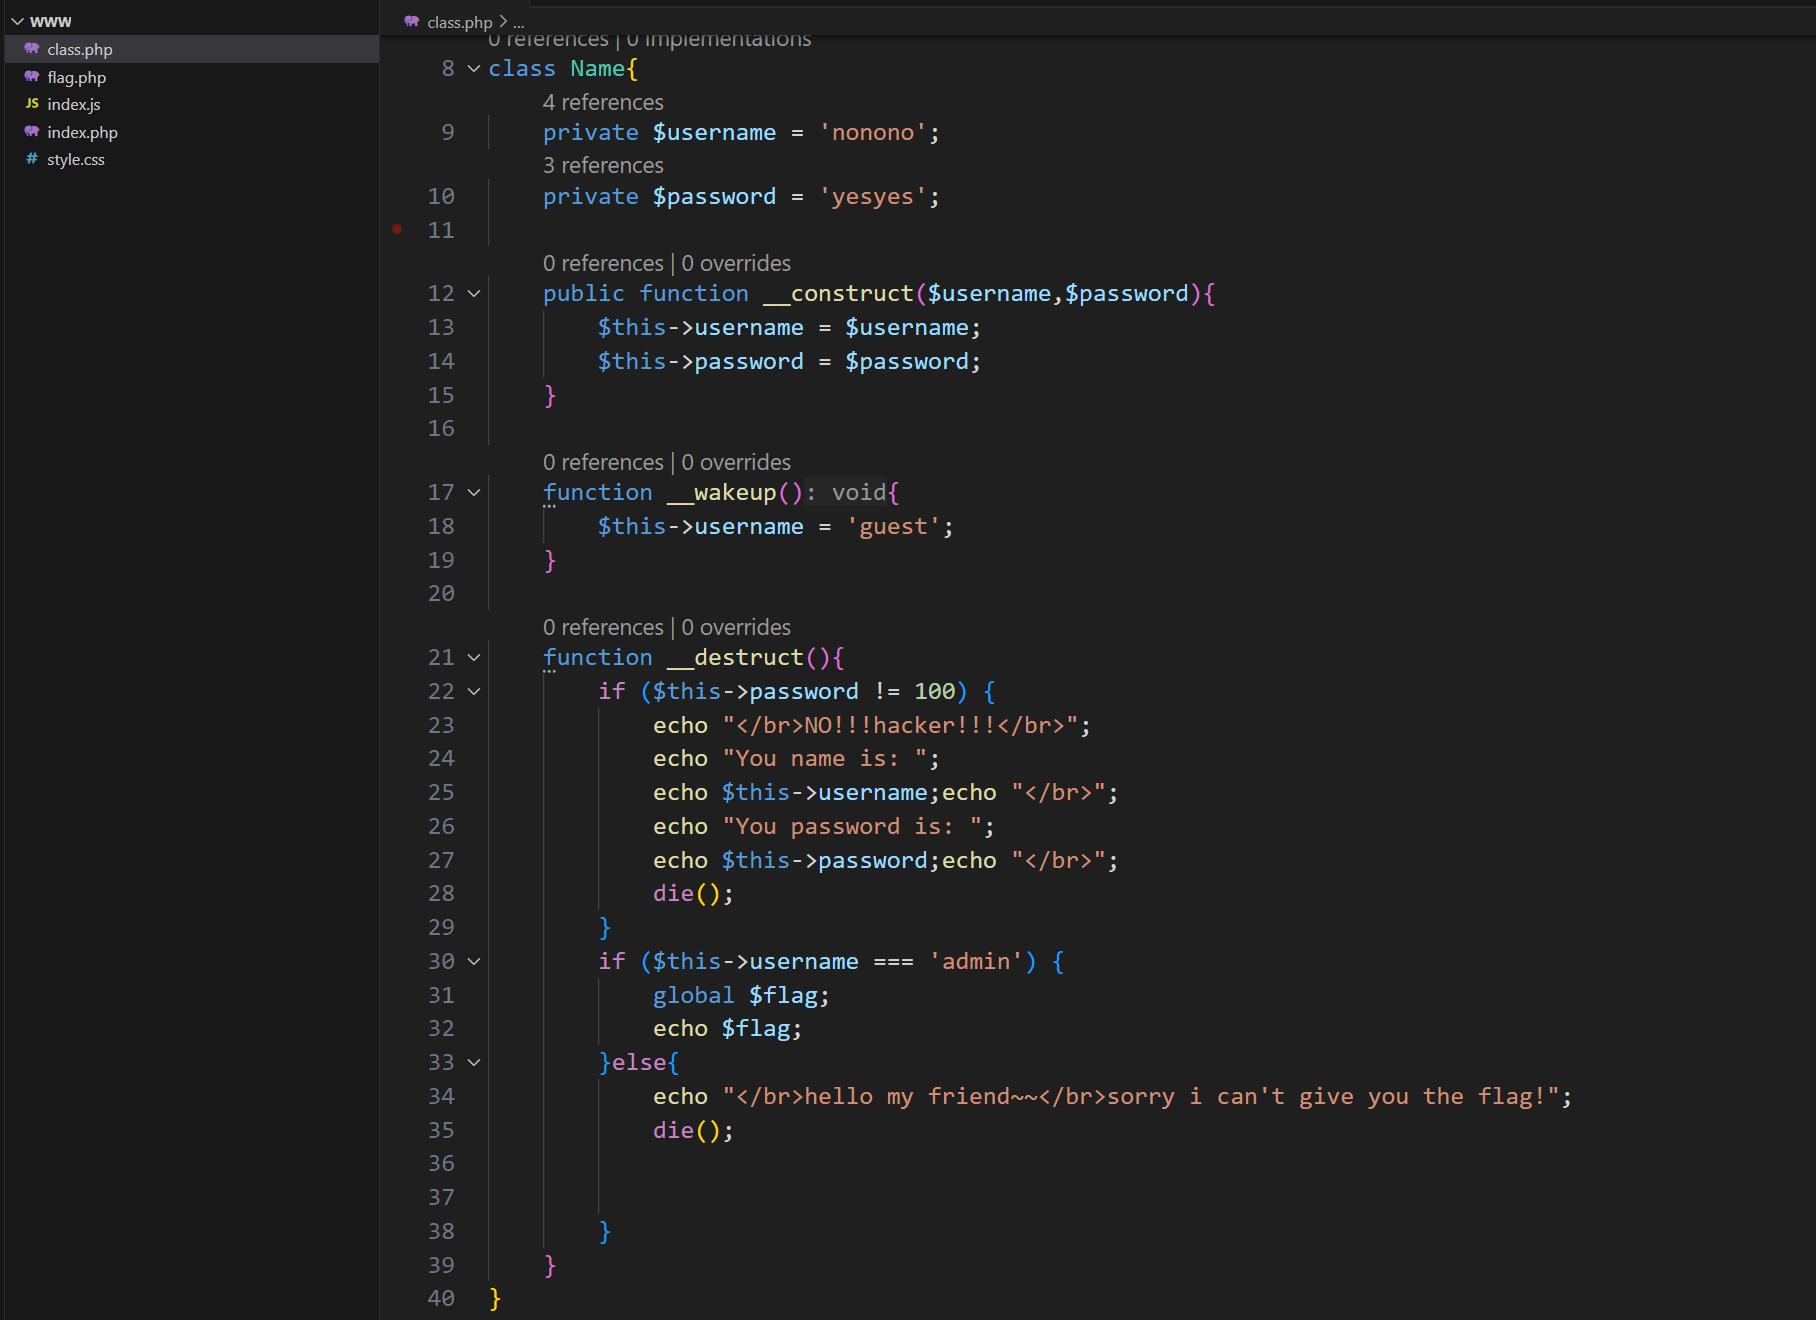Viewport: 1816px width, 1320px height.
Task: Click '0 references' code lens above __destruct
Action: click(603, 627)
